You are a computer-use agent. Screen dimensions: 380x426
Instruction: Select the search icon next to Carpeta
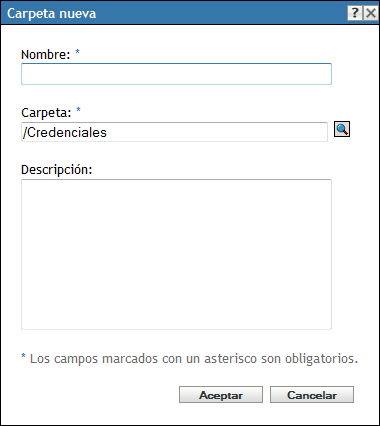click(x=342, y=129)
